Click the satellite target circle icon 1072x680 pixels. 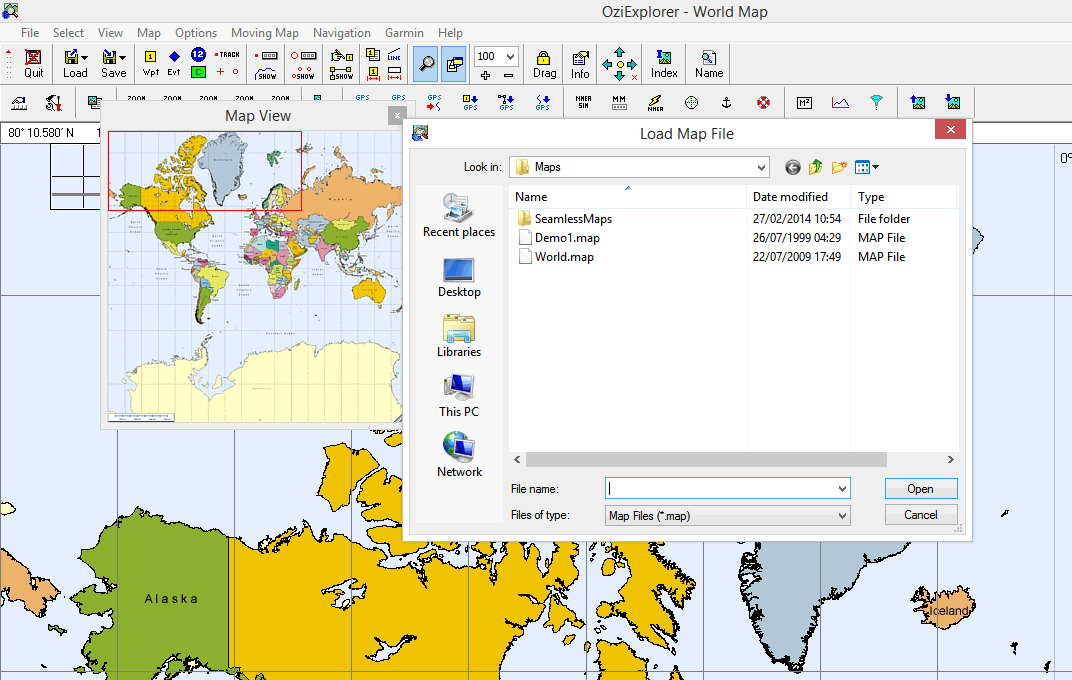[691, 103]
